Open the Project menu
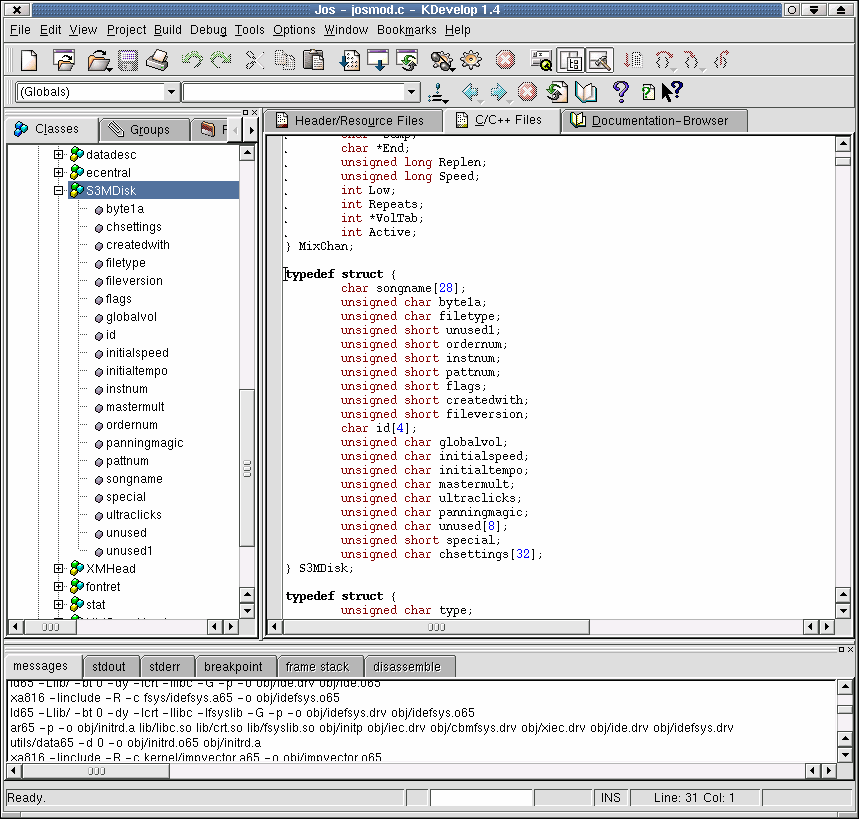Viewport: 859px width, 819px height. coord(126,30)
